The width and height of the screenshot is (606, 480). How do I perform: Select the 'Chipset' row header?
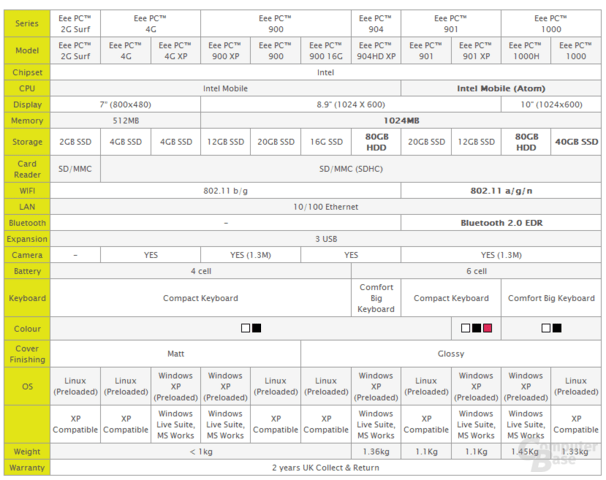[x=27, y=72]
